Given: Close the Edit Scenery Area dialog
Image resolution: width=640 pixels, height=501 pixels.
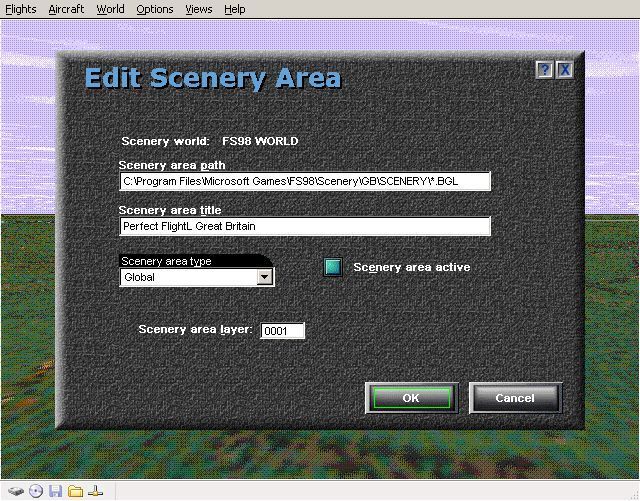Looking at the screenshot, I should 565,70.
